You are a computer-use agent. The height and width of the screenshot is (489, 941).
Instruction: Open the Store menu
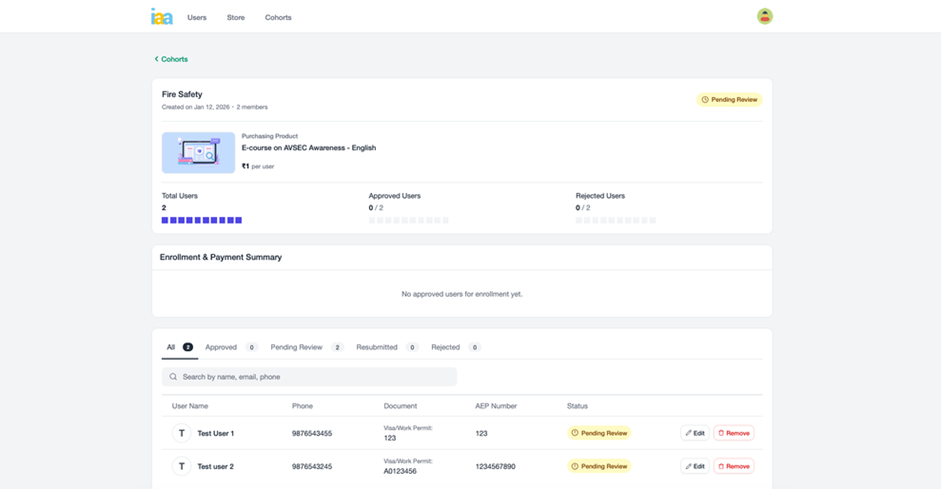pos(235,17)
